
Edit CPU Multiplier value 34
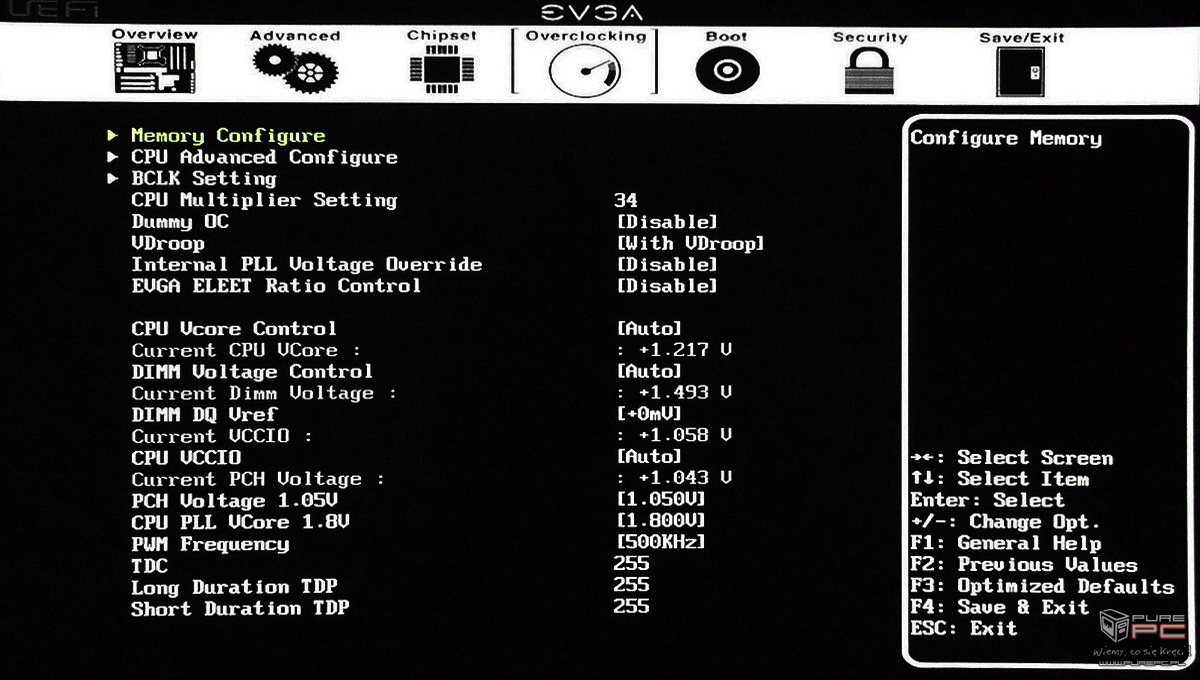click(626, 200)
